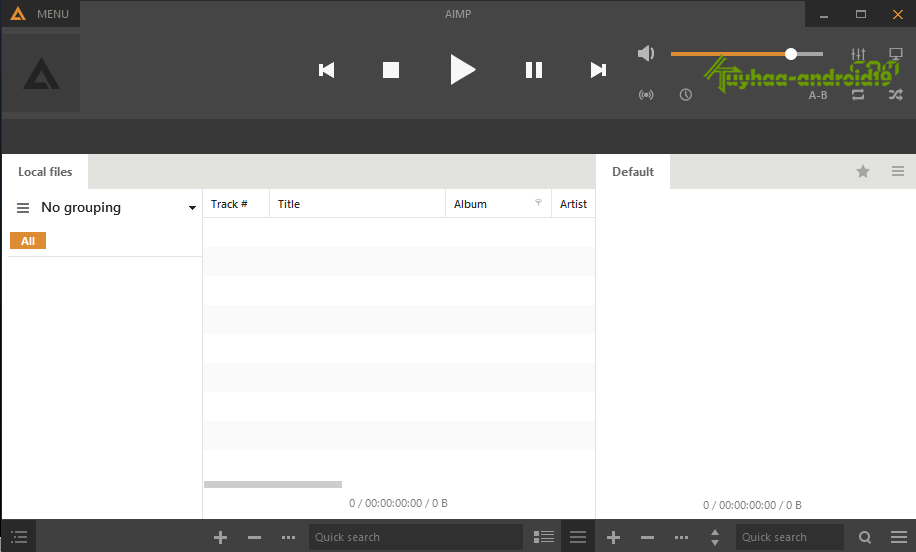Sort by Artist column

(574, 204)
